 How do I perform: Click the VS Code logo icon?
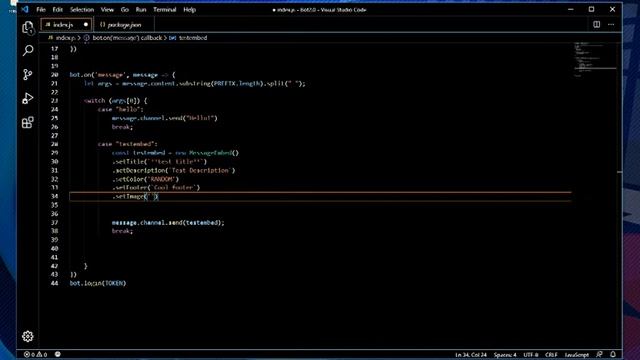(25, 9)
